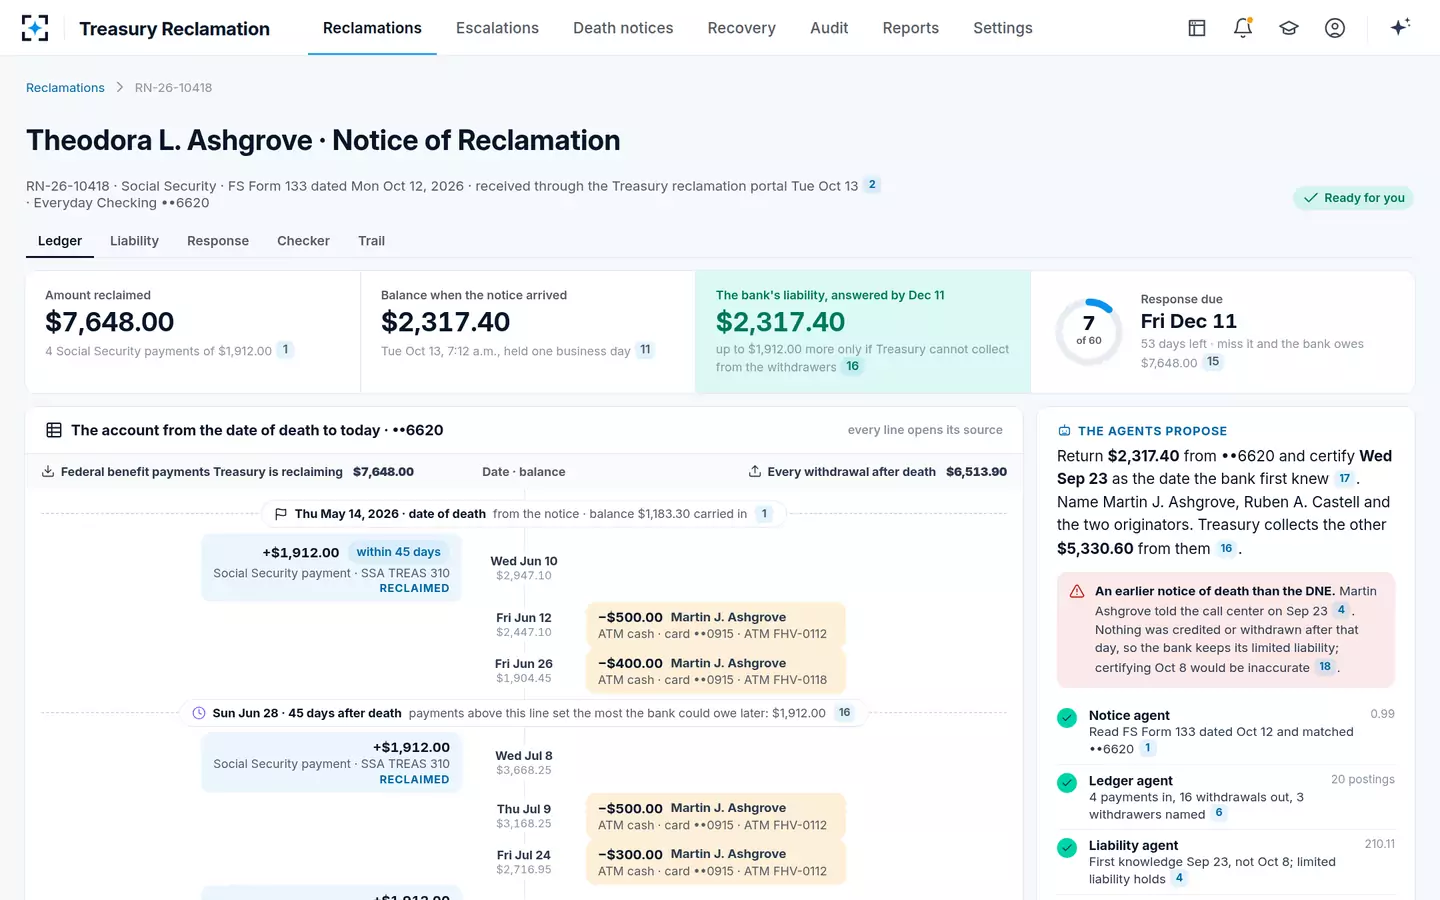
Task: Open the AI sparkle assistant icon
Action: pyautogui.click(x=1400, y=27)
